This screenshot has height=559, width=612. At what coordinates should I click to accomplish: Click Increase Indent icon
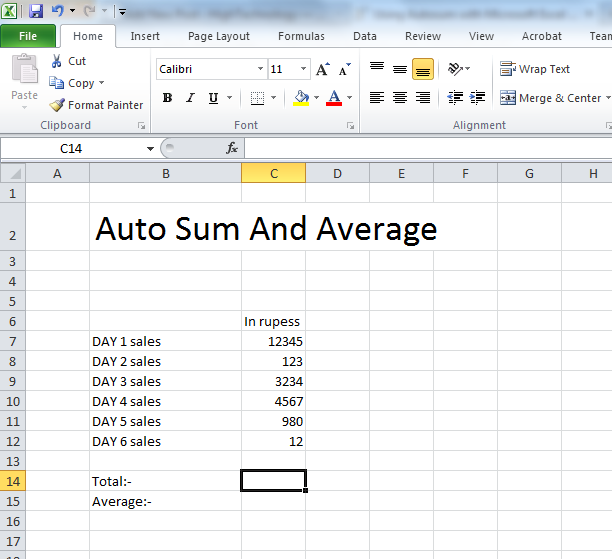[478, 98]
